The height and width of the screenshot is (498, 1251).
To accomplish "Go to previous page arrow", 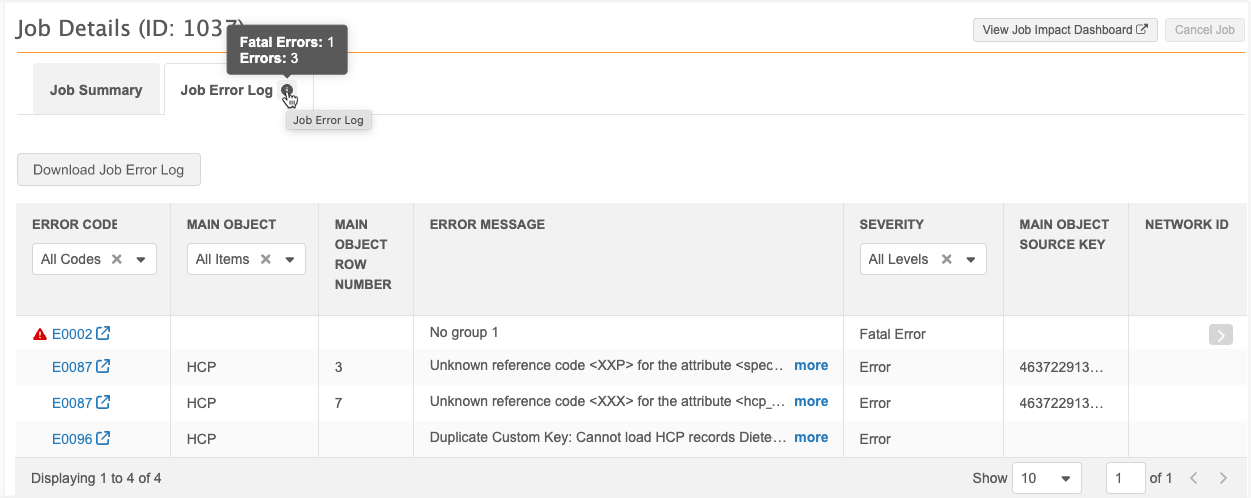I will tap(1194, 478).
